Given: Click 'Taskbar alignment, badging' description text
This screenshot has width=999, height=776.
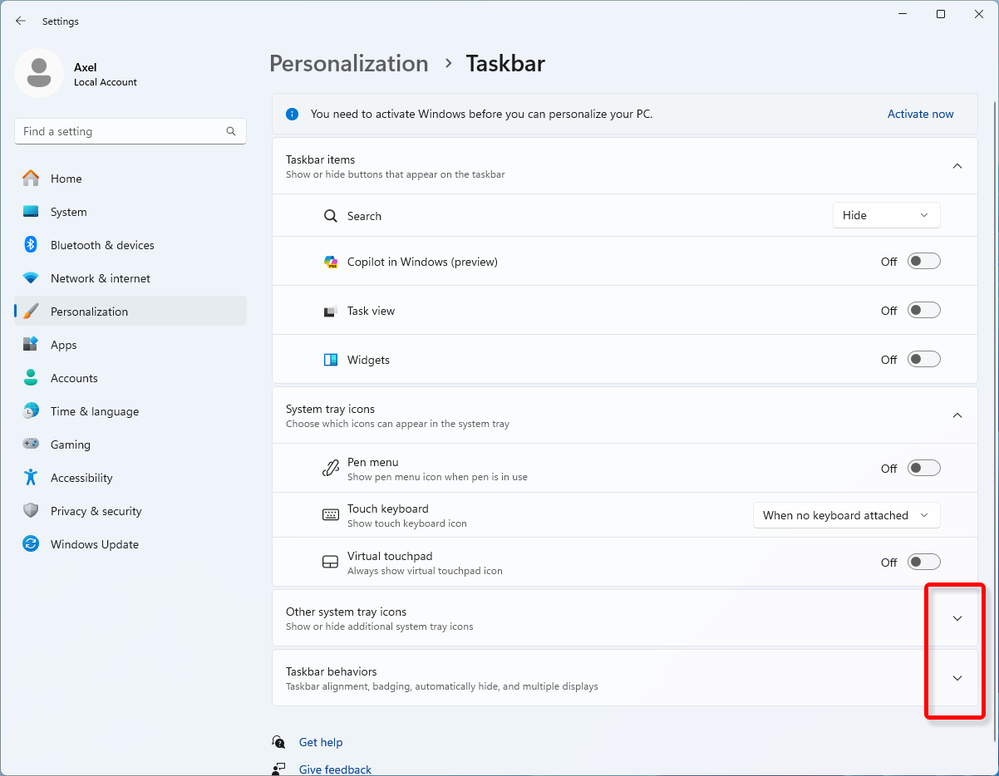Looking at the screenshot, I should (x=442, y=686).
